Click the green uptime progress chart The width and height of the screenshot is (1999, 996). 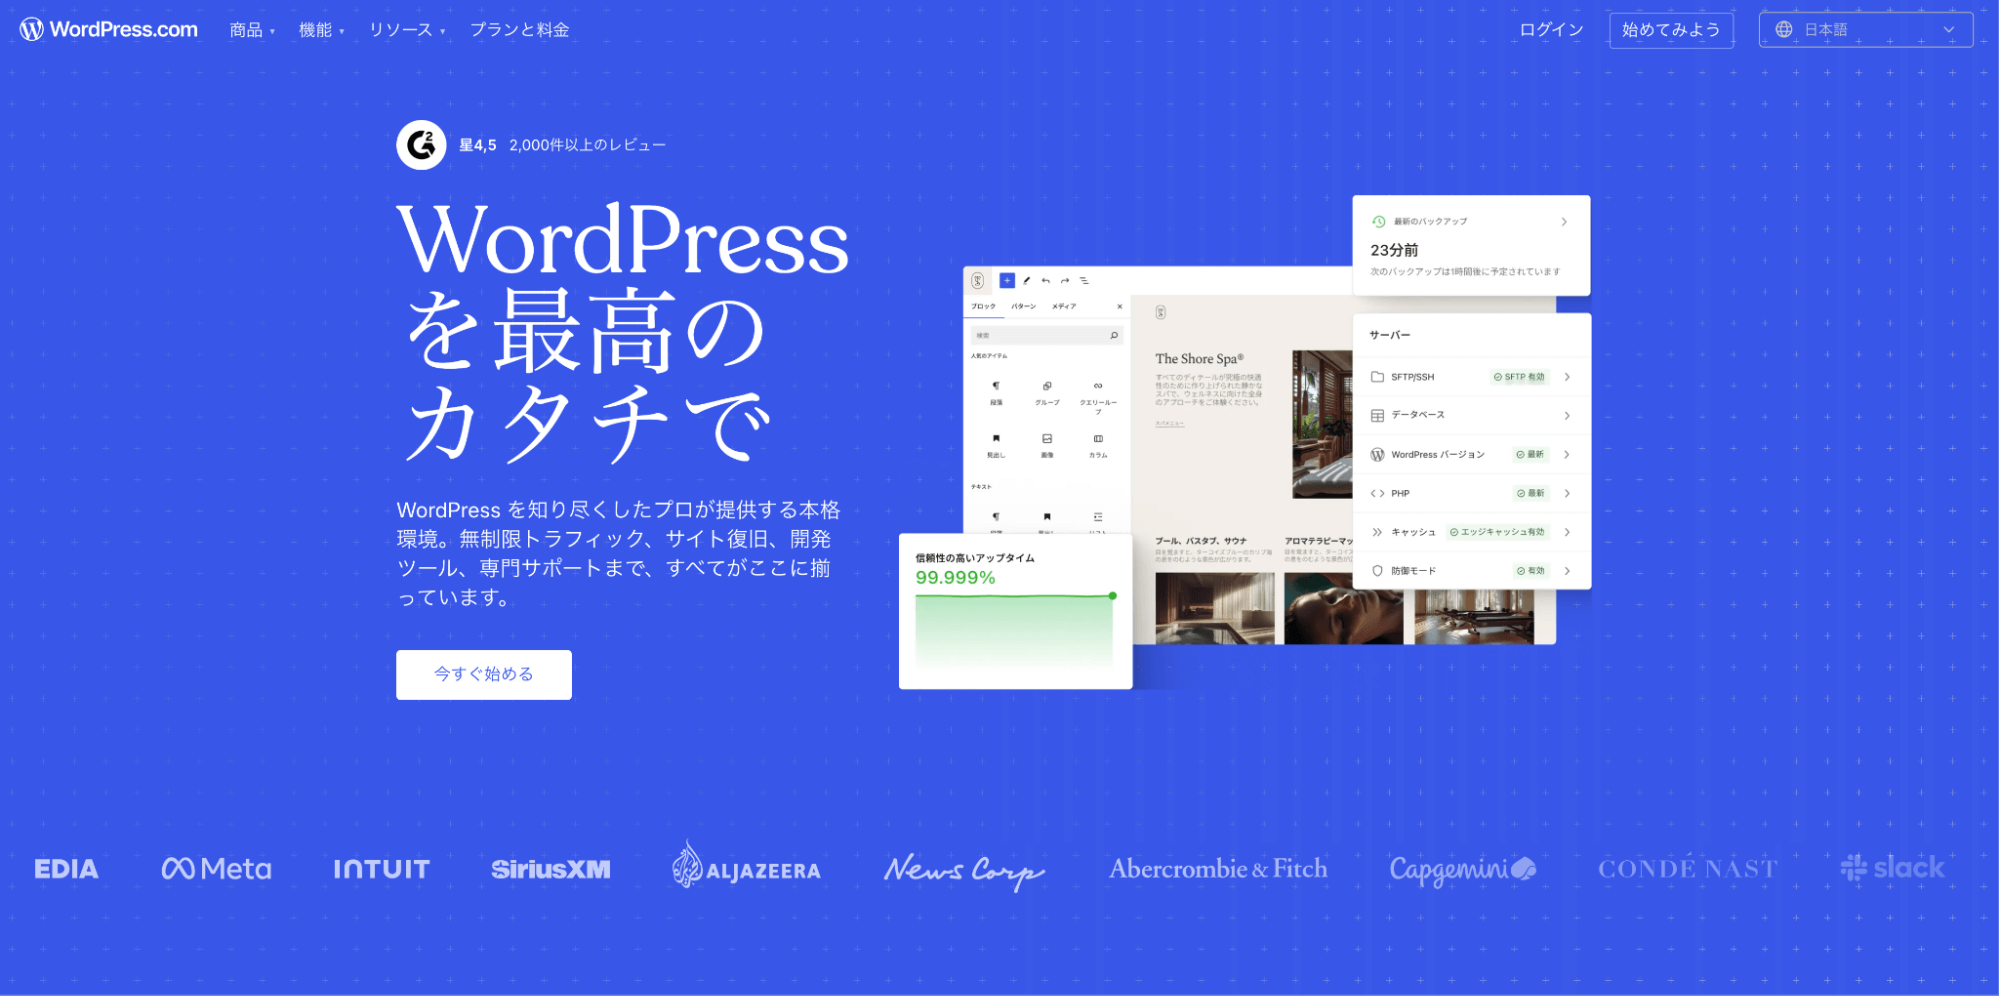[x=1013, y=625]
